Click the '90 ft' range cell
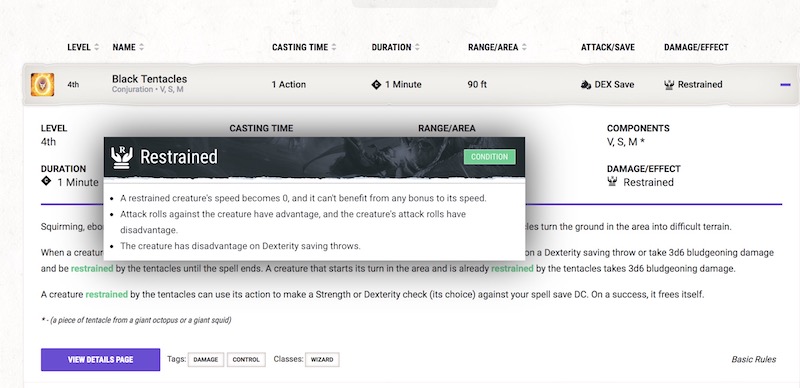The image size is (800, 388). point(477,85)
